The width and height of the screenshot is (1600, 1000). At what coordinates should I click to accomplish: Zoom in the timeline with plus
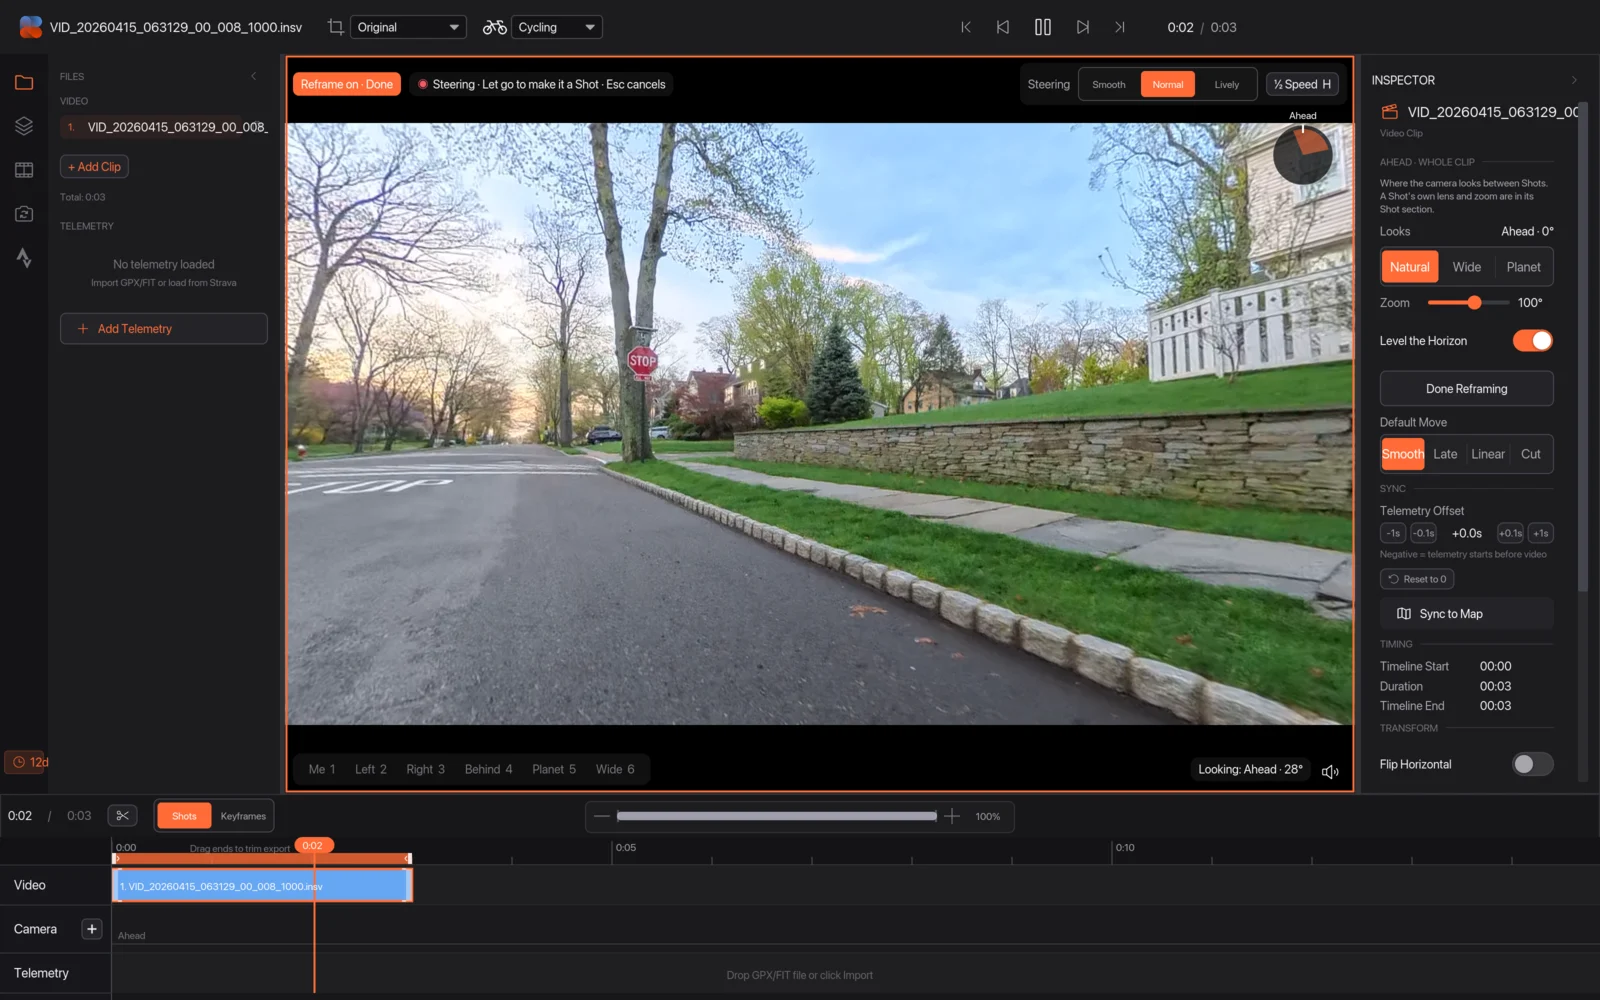tap(952, 816)
